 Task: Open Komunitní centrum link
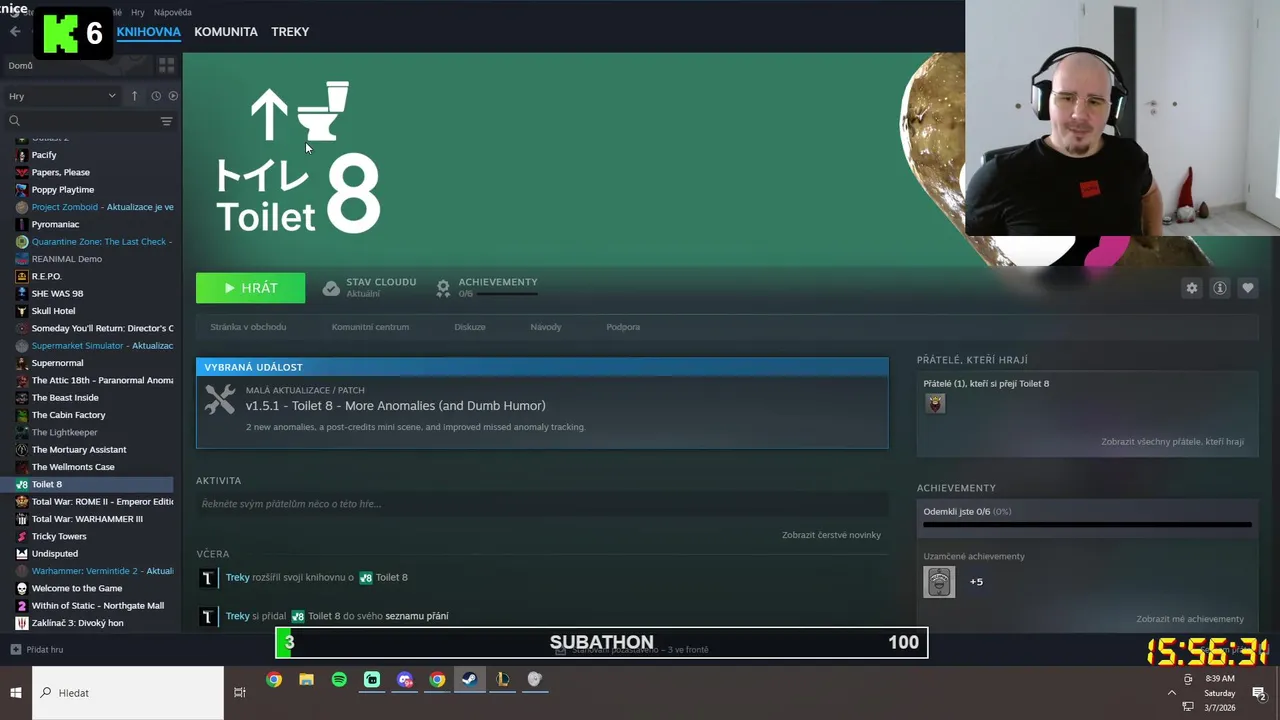click(x=370, y=327)
